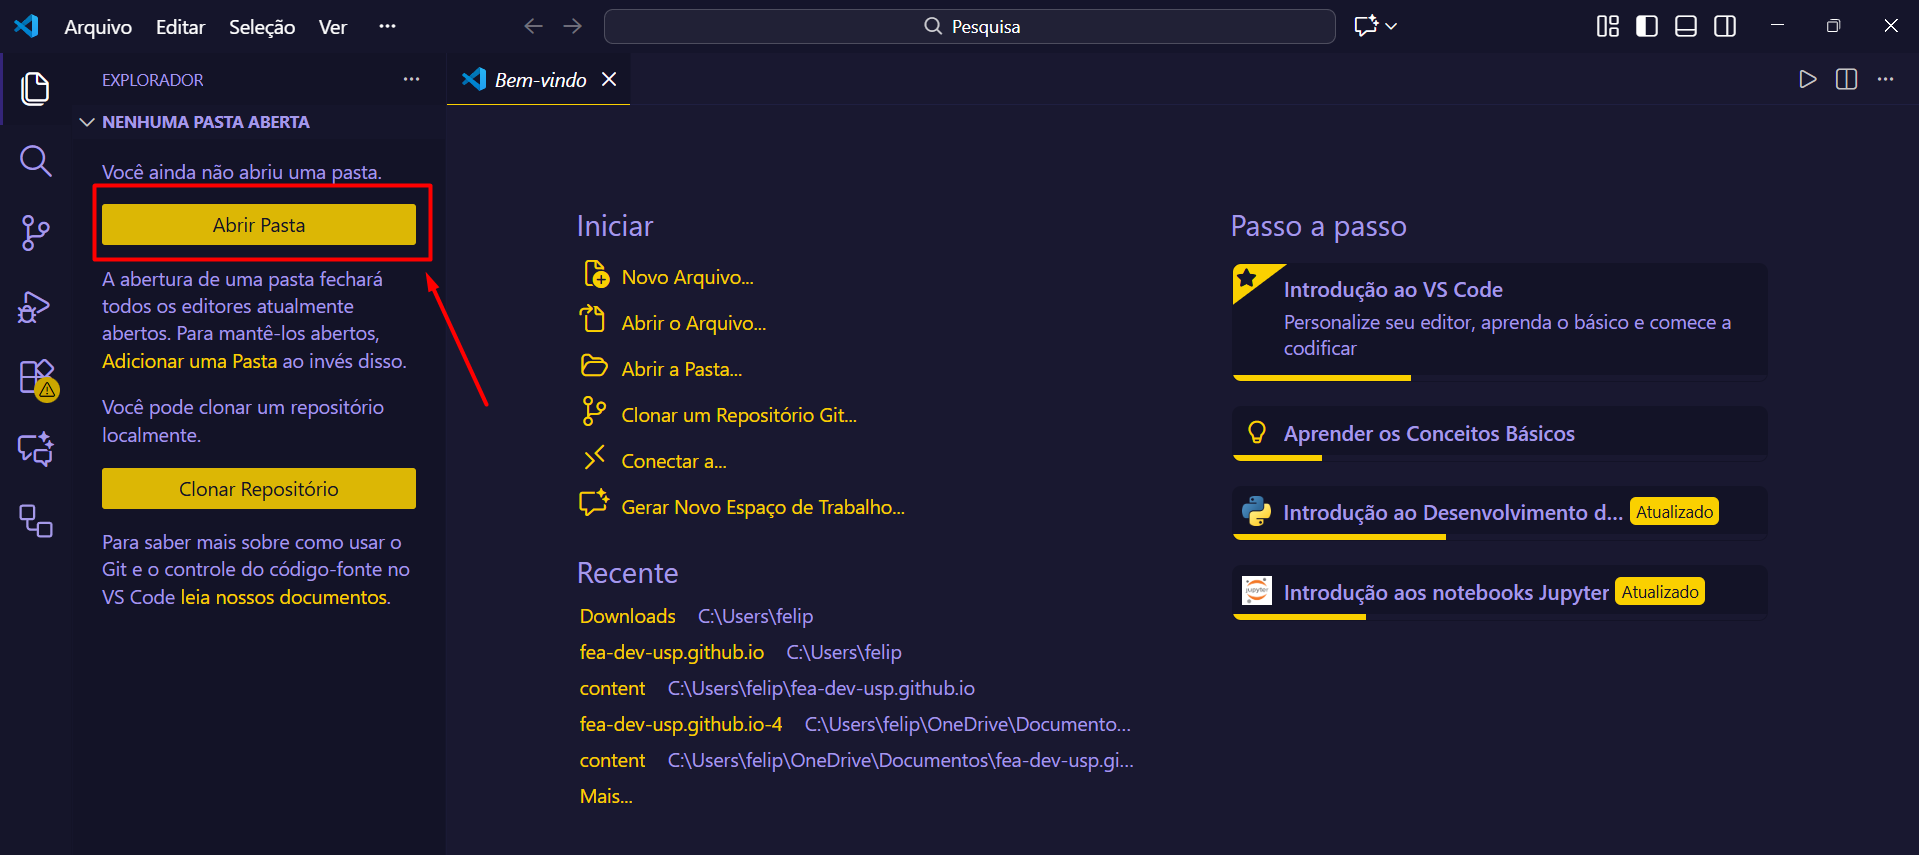
Task: Open the chat dropdown arrow in title bar
Action: [1391, 26]
